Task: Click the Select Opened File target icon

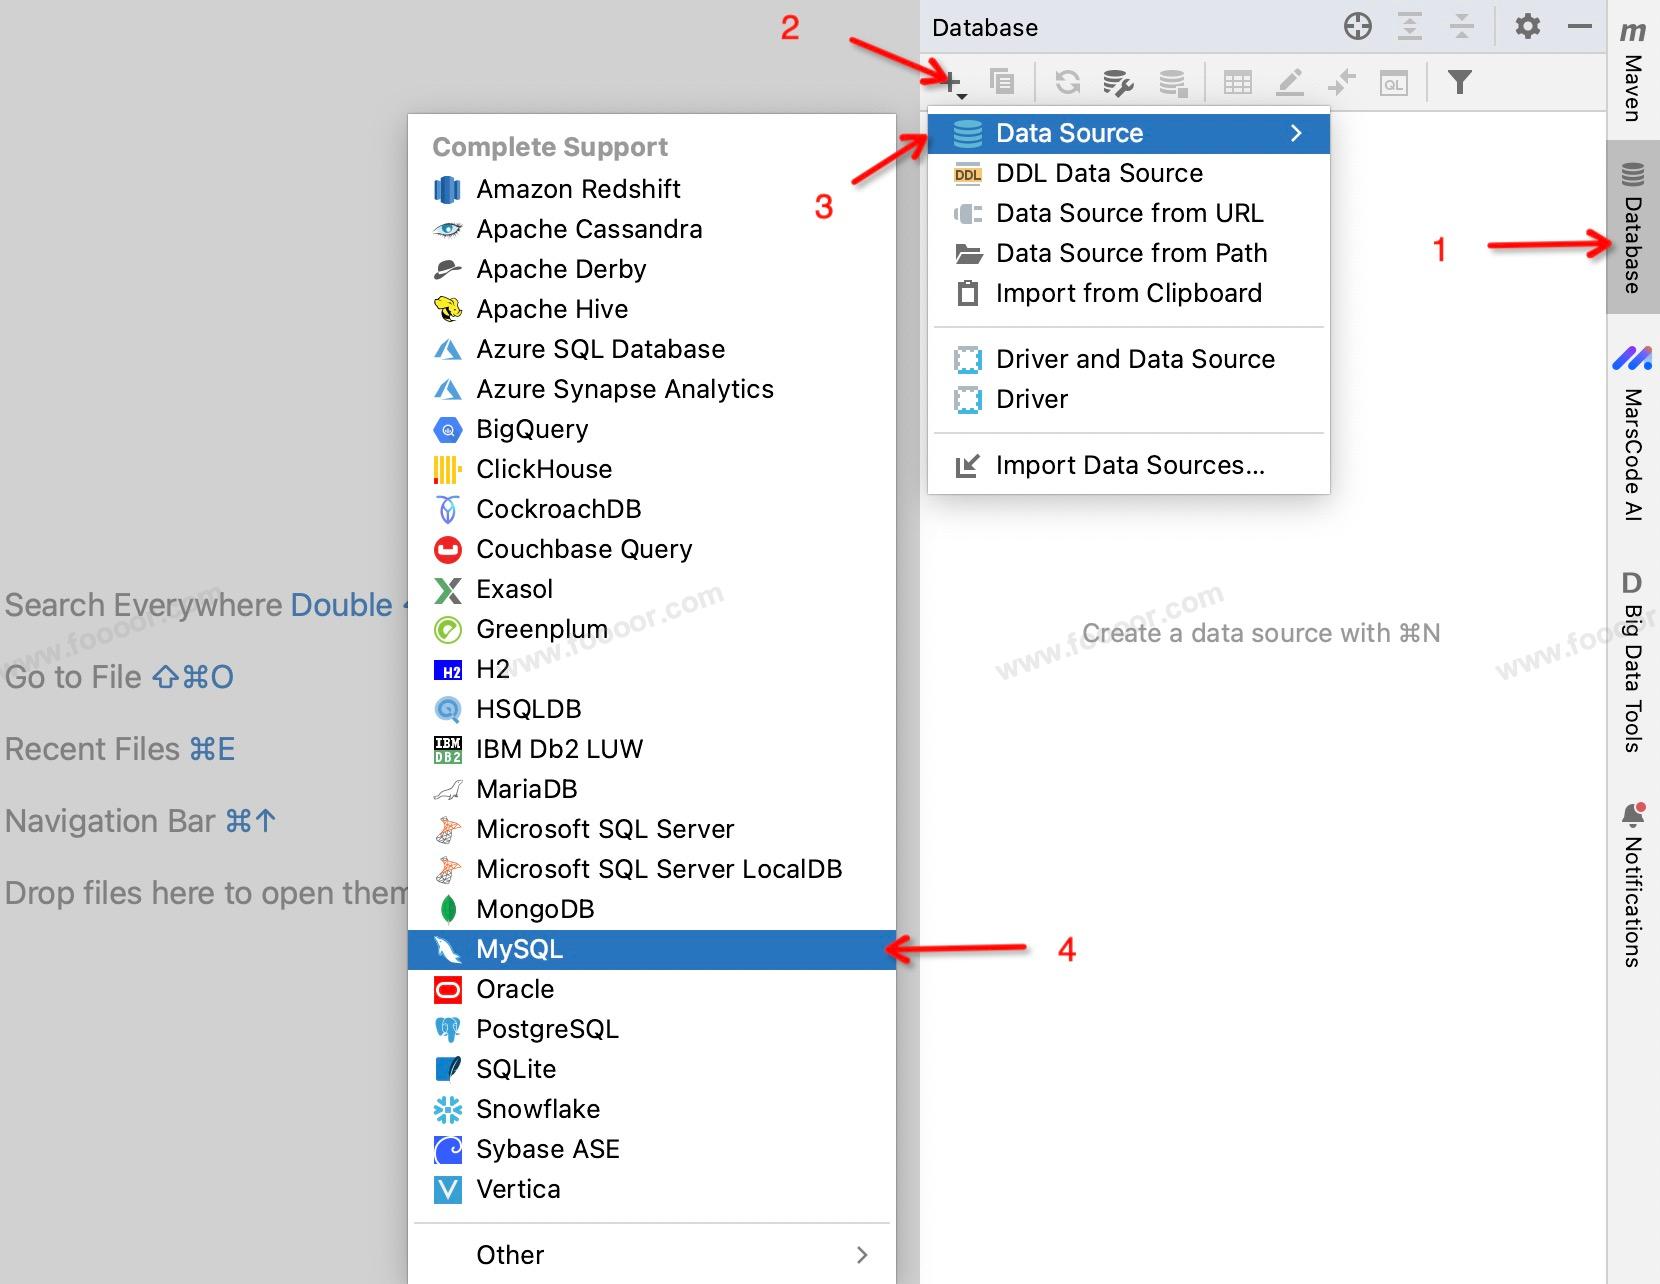Action: click(1357, 27)
